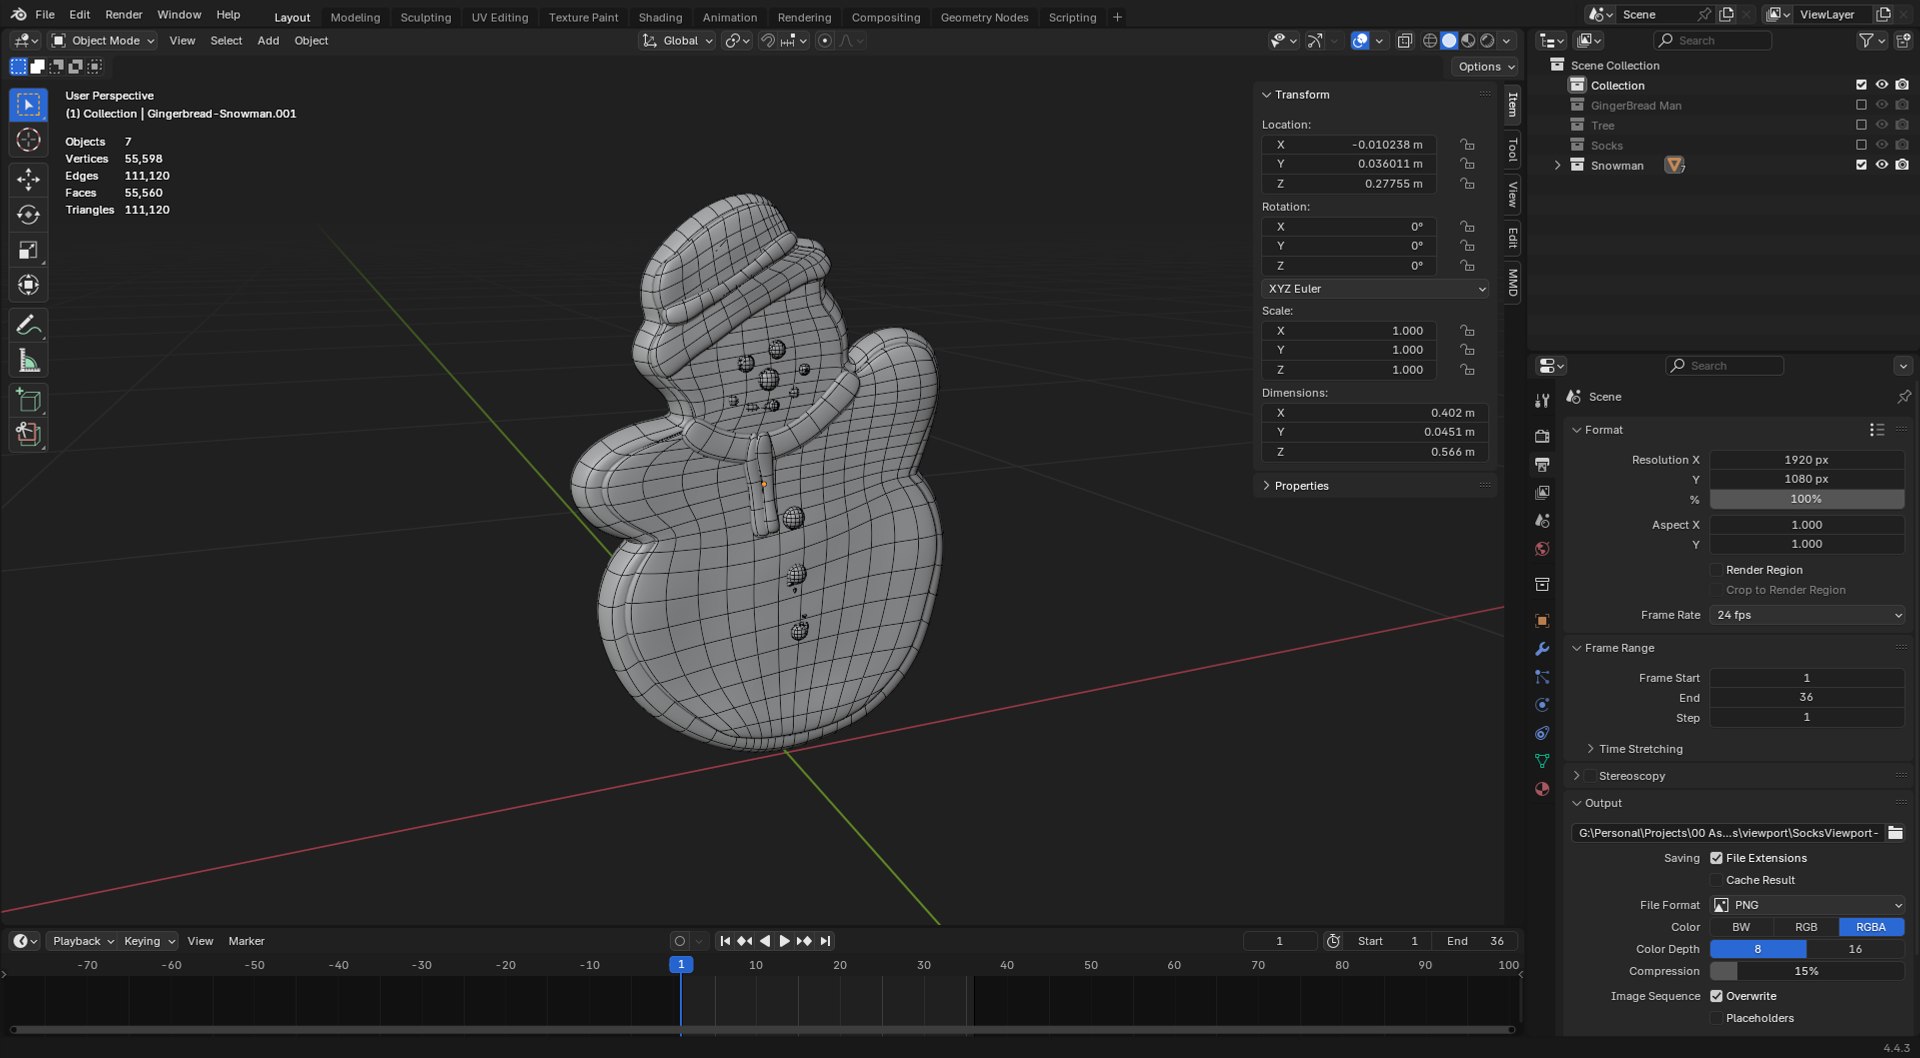Expand the Properties panel in sidebar
Screen dimensions: 1920x1058
click(x=1300, y=486)
